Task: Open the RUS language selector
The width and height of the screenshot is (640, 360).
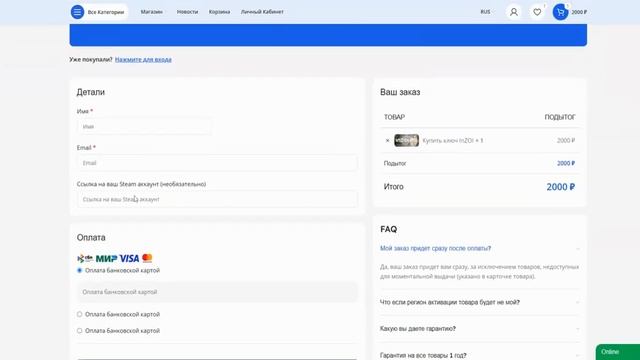Action: [x=485, y=12]
